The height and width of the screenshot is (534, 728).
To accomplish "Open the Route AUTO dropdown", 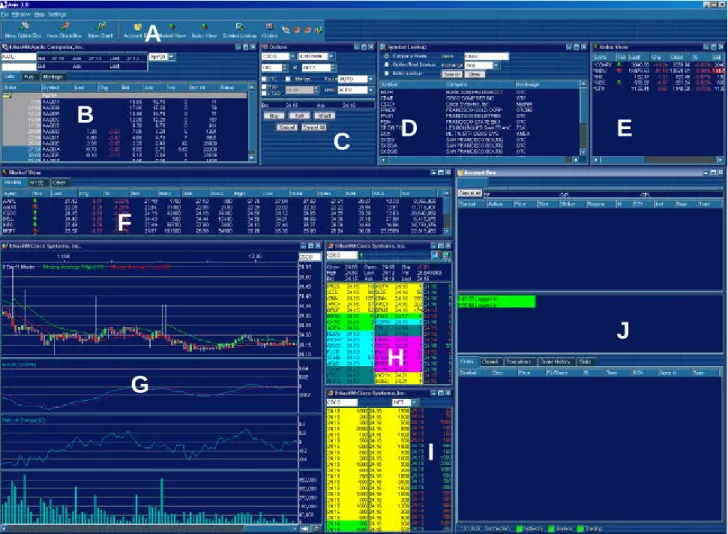I will click(370, 79).
